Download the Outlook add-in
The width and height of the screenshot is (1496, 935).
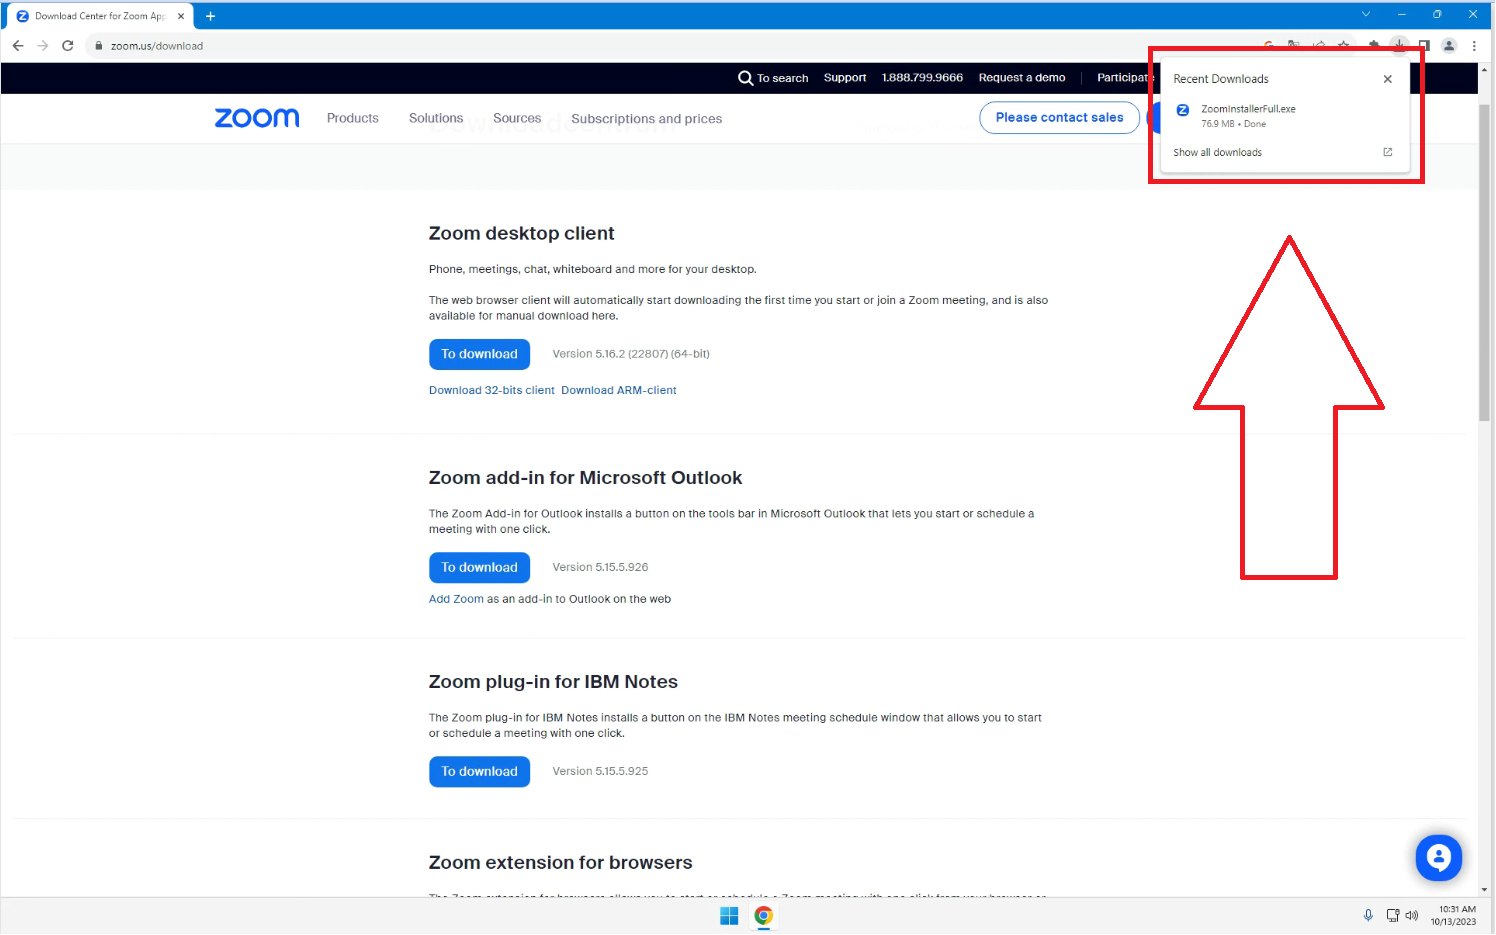(x=480, y=567)
